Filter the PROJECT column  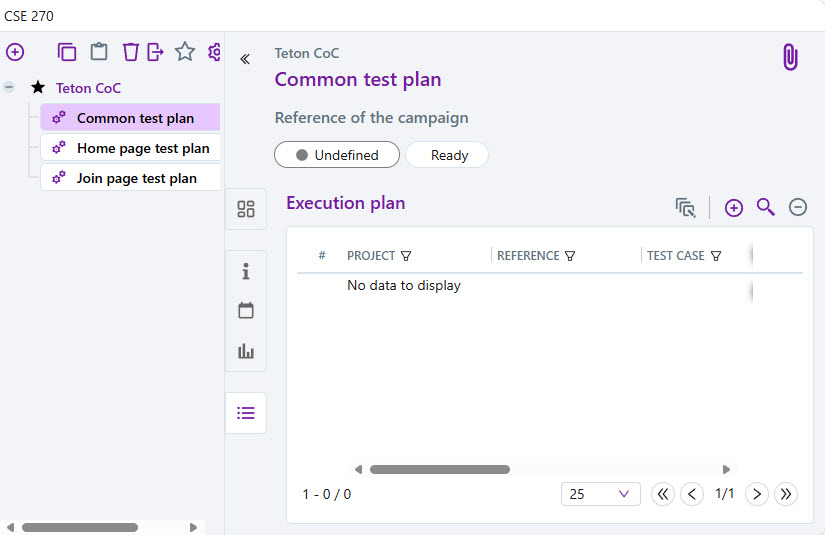406,256
